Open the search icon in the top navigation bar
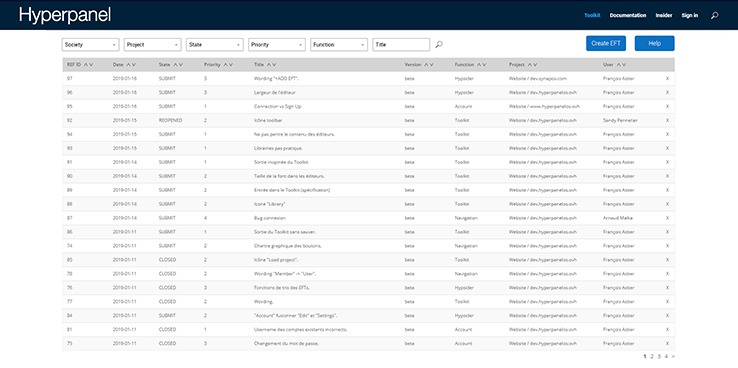Viewport: 738px width, 368px height. click(714, 16)
